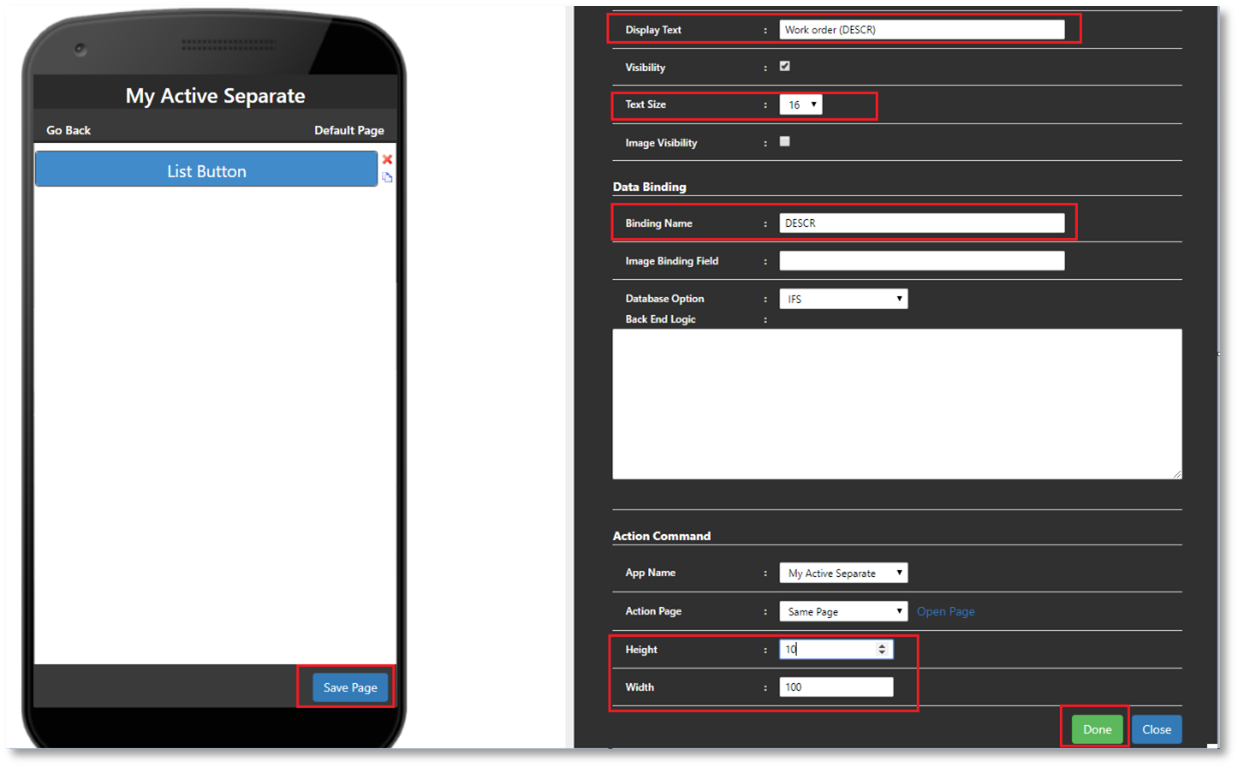Select the blue List Button widget
Image resolution: width=1239 pixels, height=768 pixels.
(206, 170)
